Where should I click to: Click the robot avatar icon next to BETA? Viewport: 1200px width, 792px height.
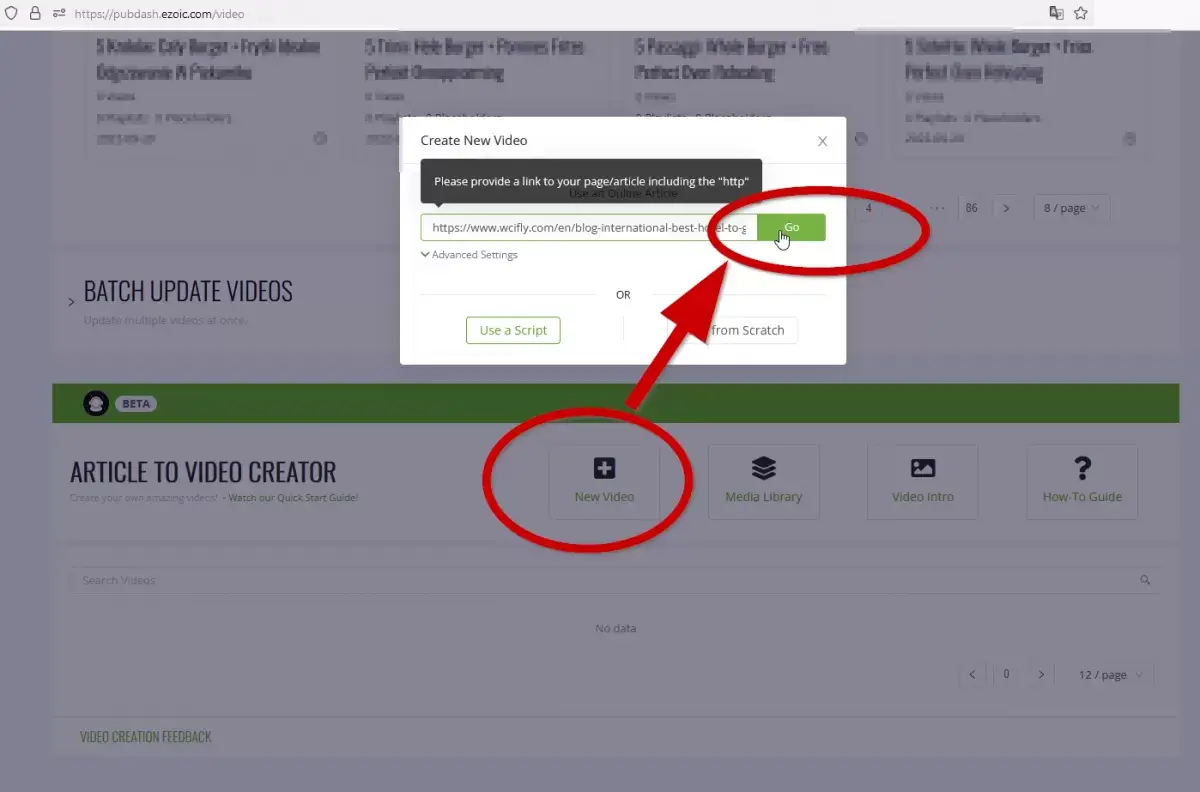tap(96, 404)
